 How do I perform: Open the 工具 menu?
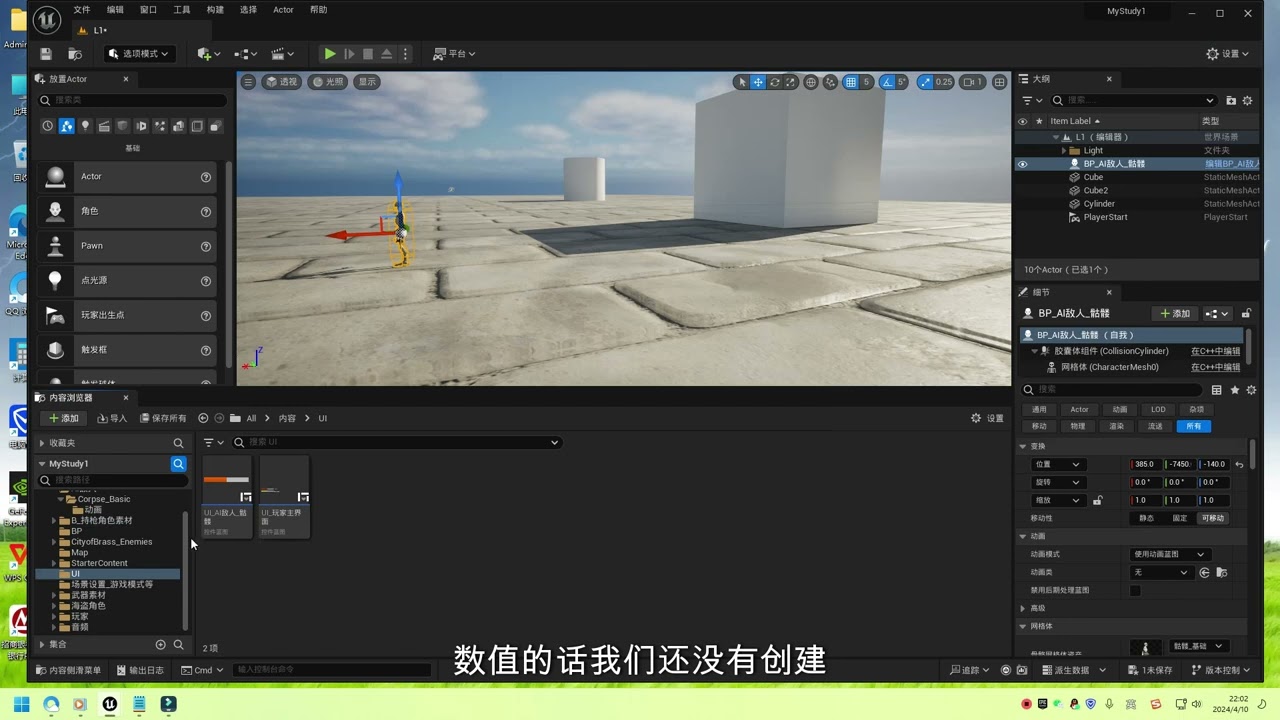[181, 10]
